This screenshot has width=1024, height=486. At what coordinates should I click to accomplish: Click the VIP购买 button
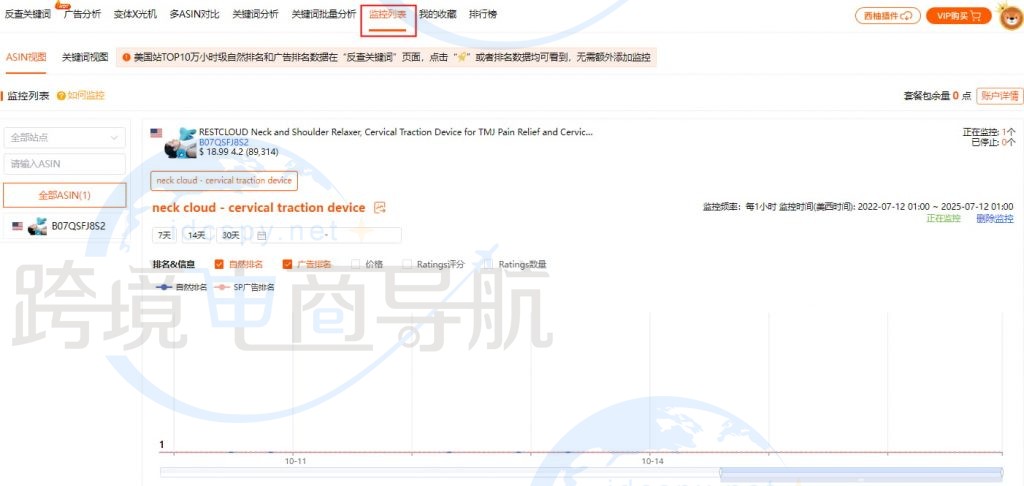(958, 15)
